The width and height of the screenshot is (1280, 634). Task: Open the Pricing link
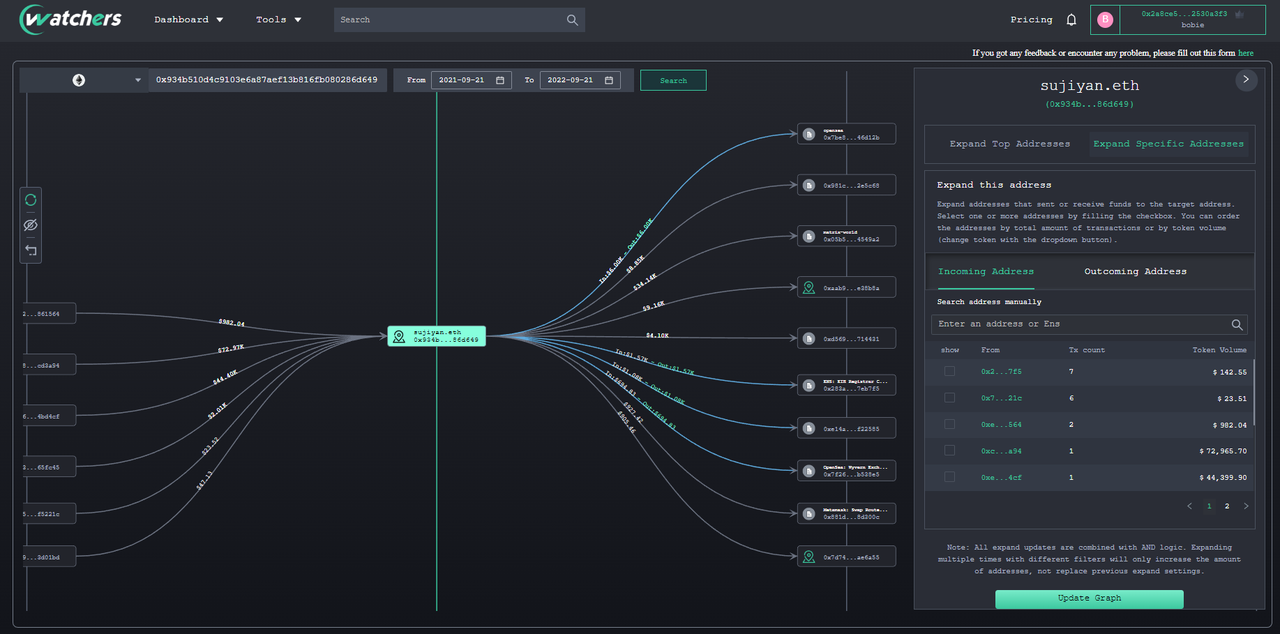tap(1031, 20)
